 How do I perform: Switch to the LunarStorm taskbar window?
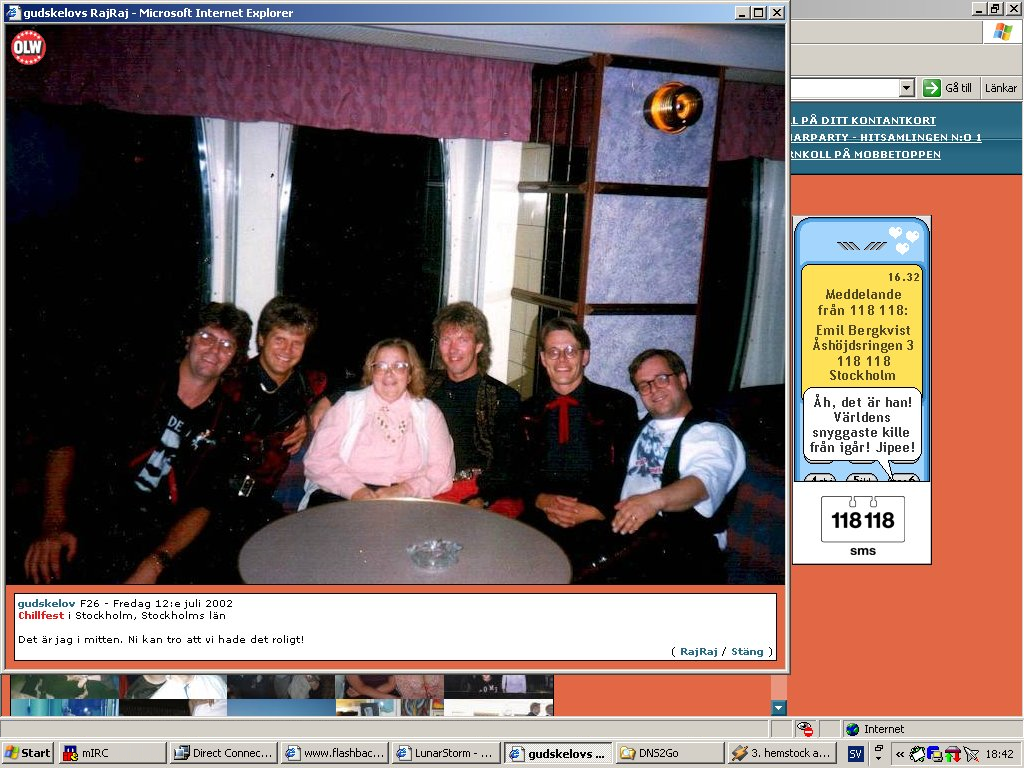coord(447,753)
